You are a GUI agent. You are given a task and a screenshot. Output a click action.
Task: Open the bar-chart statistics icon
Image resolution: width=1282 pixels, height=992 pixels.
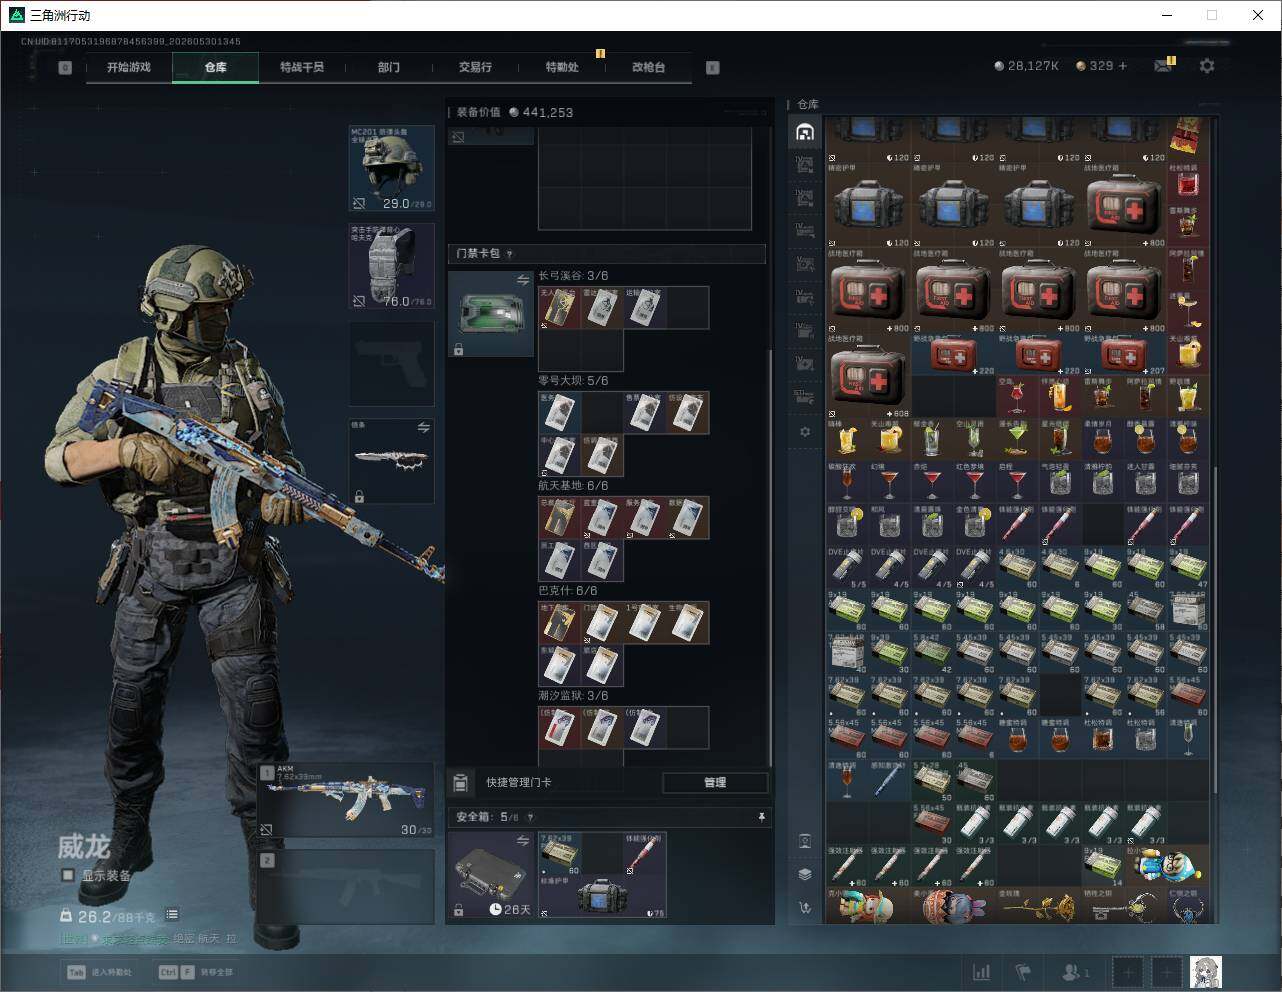click(982, 972)
